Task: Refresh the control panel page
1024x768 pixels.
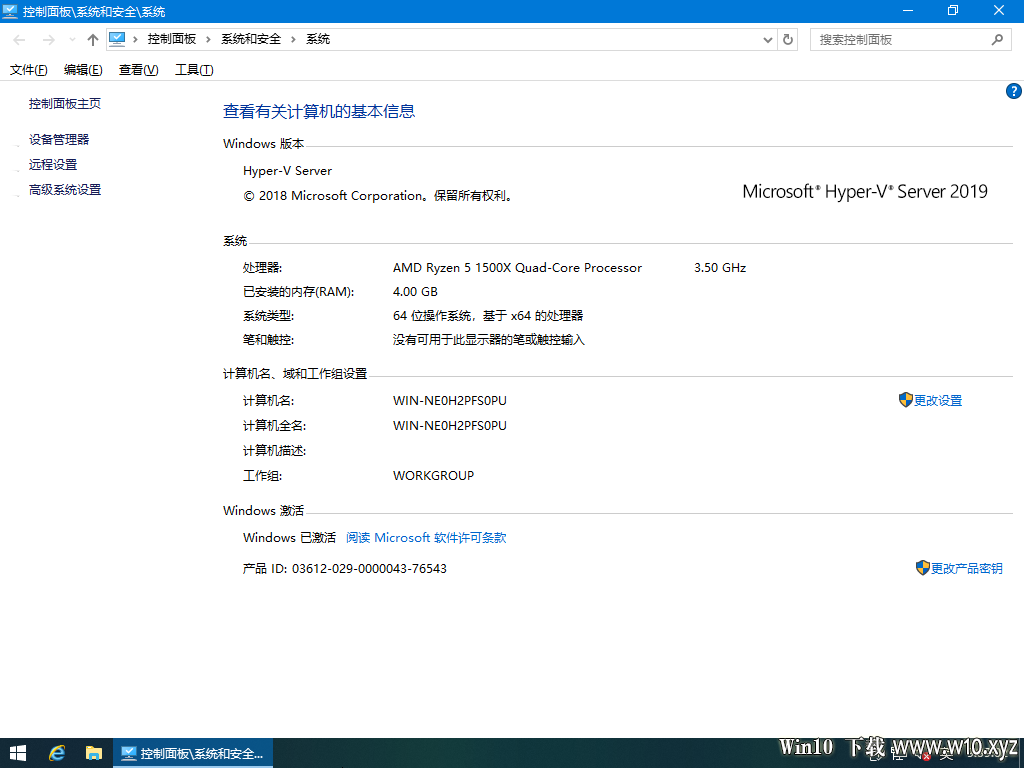Action: coord(788,40)
